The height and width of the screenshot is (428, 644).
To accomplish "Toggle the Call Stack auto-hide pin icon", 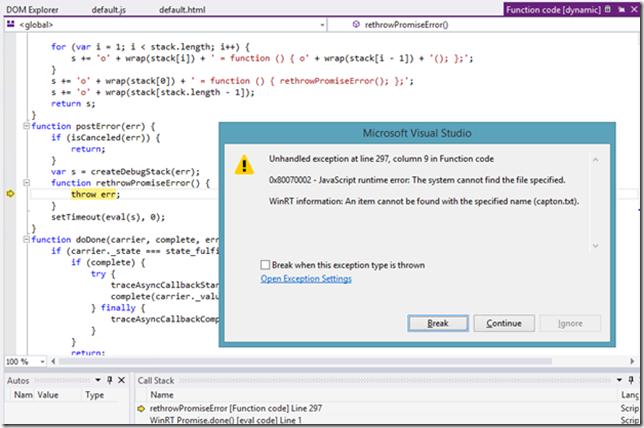I will coord(631,380).
